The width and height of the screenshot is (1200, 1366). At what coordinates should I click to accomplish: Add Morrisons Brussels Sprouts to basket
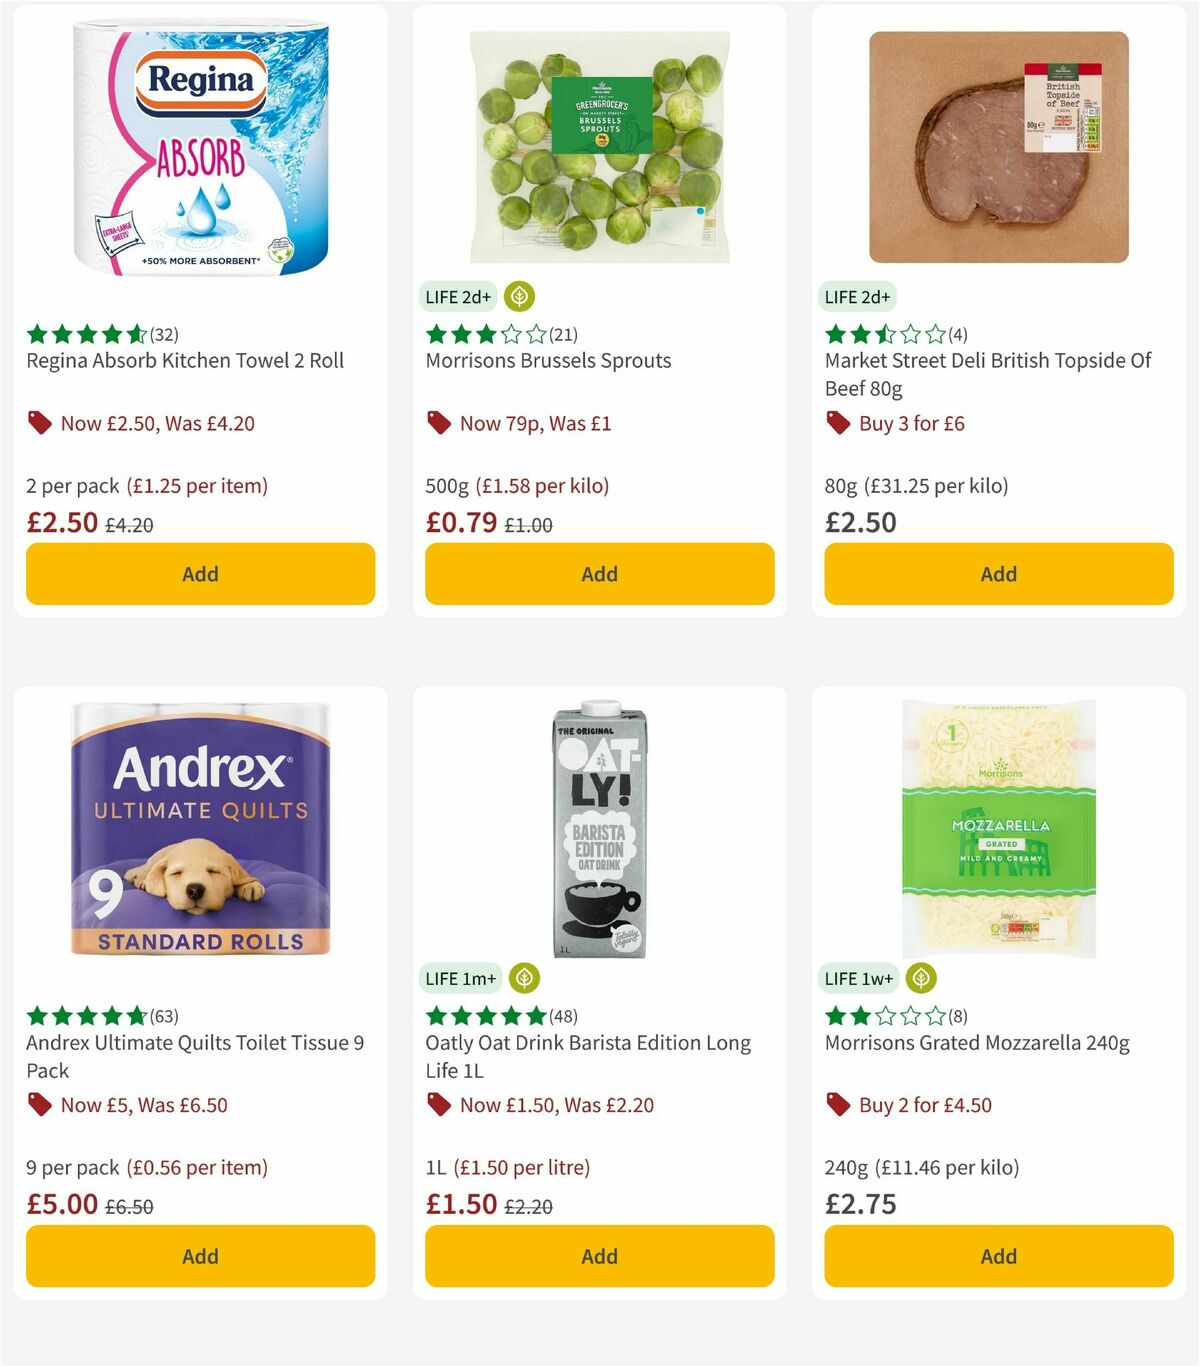tap(598, 573)
